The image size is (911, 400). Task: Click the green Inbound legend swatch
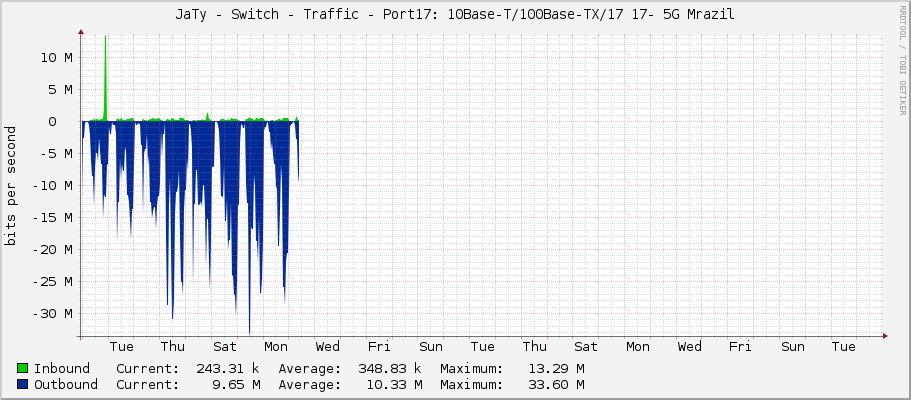[23, 369]
